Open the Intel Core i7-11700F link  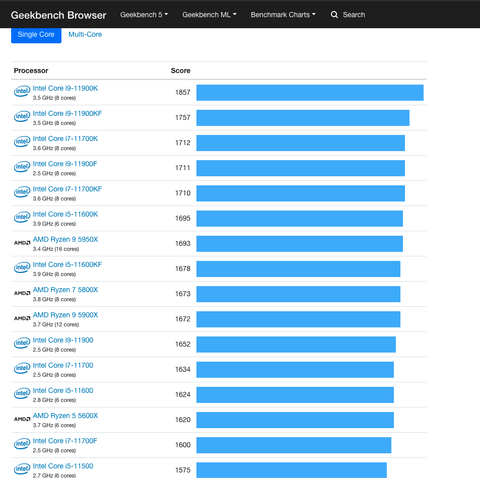point(65,441)
